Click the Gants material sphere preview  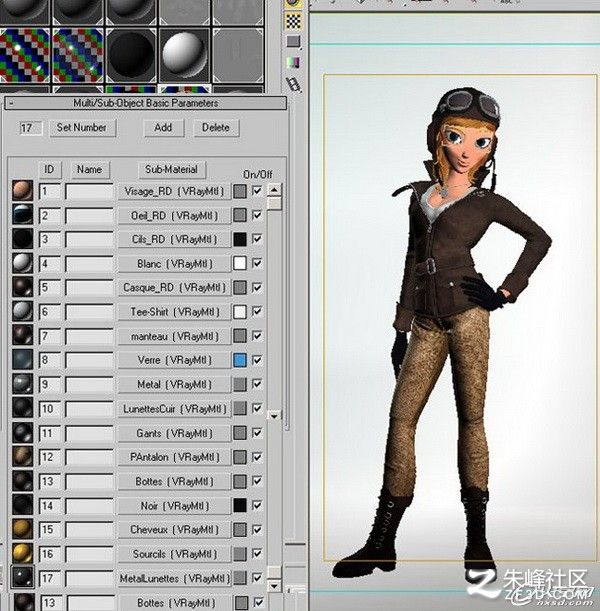click(23, 433)
